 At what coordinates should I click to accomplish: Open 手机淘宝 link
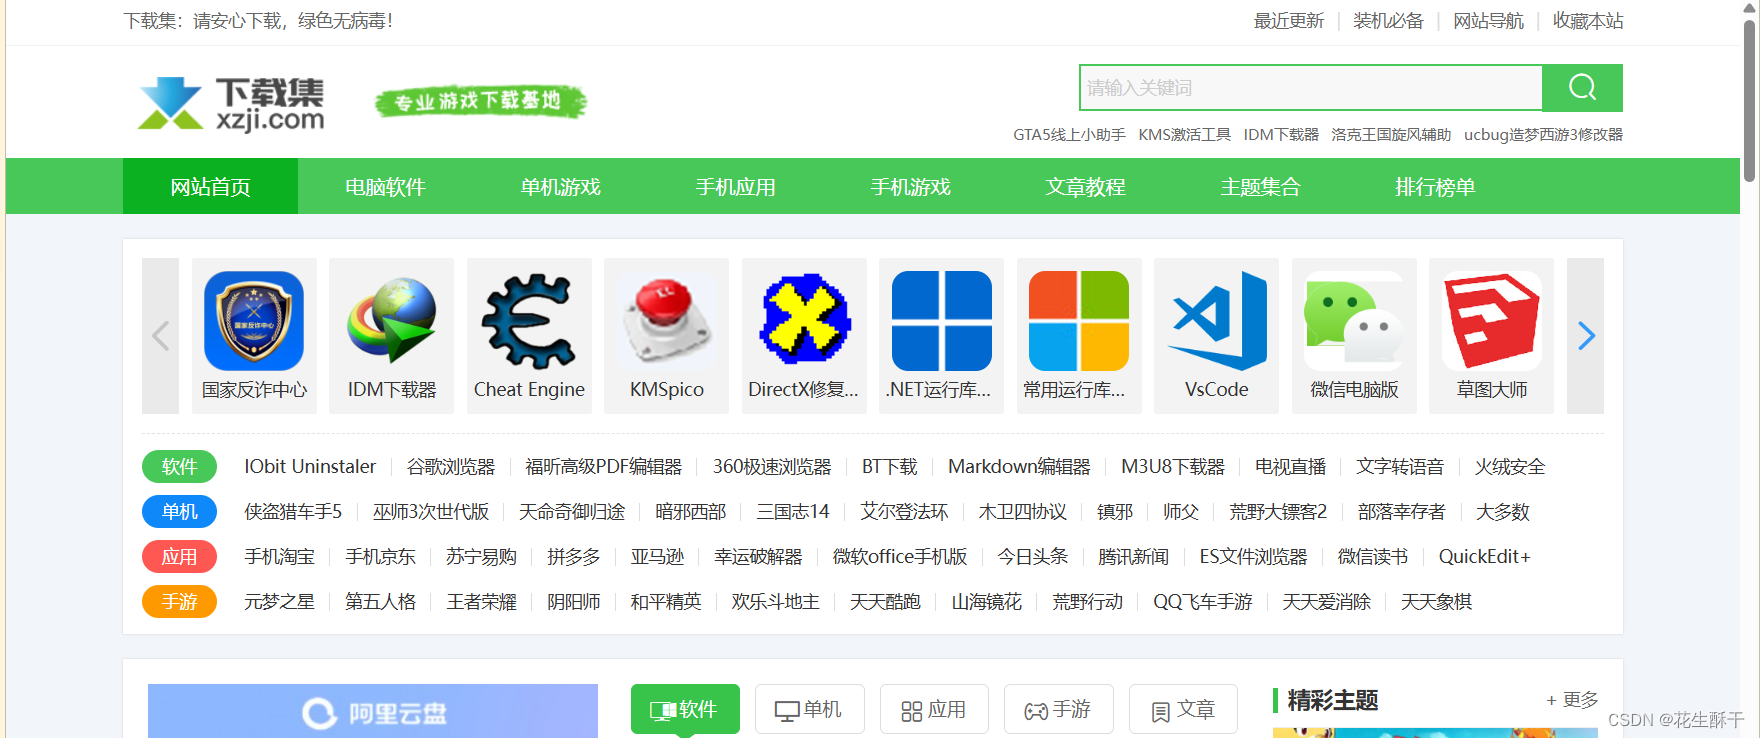[280, 556]
